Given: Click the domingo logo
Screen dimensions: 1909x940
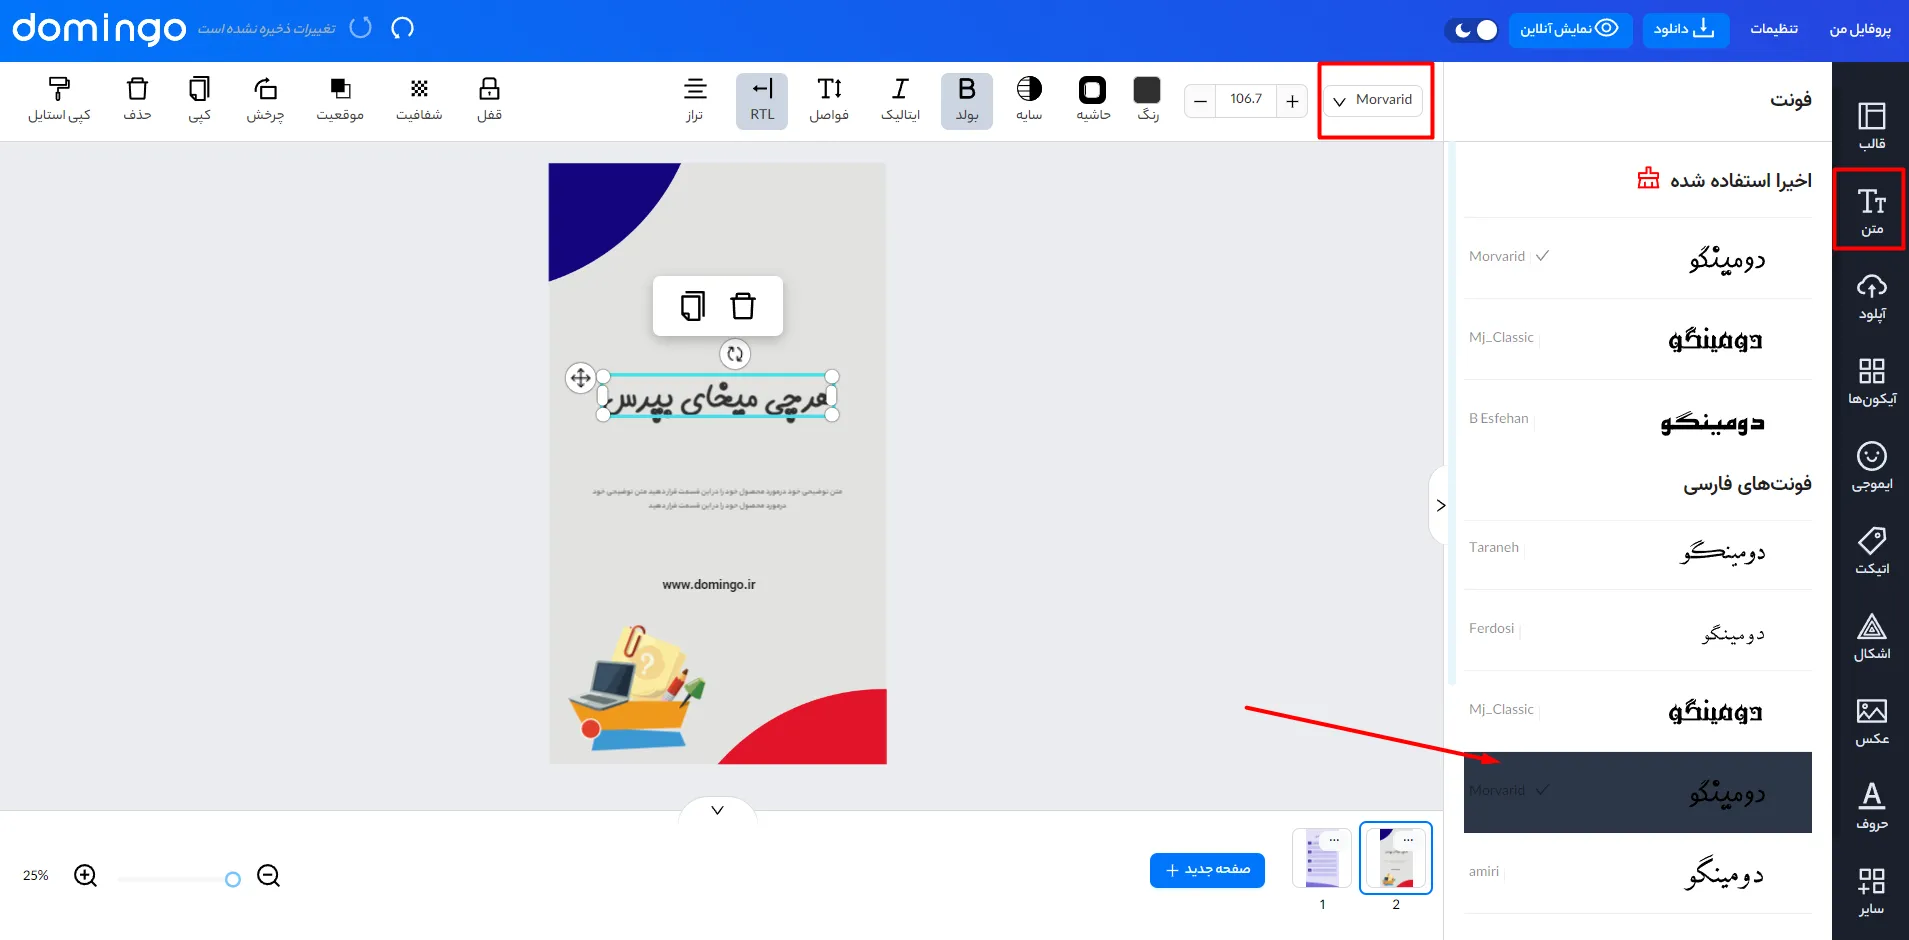Looking at the screenshot, I should pyautogui.click(x=99, y=28).
